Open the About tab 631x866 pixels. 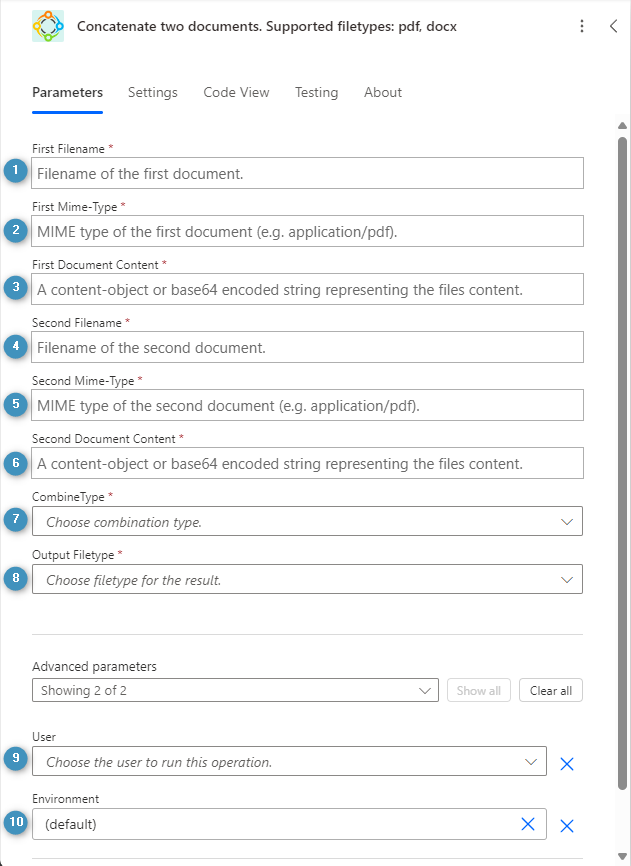pyautogui.click(x=383, y=92)
